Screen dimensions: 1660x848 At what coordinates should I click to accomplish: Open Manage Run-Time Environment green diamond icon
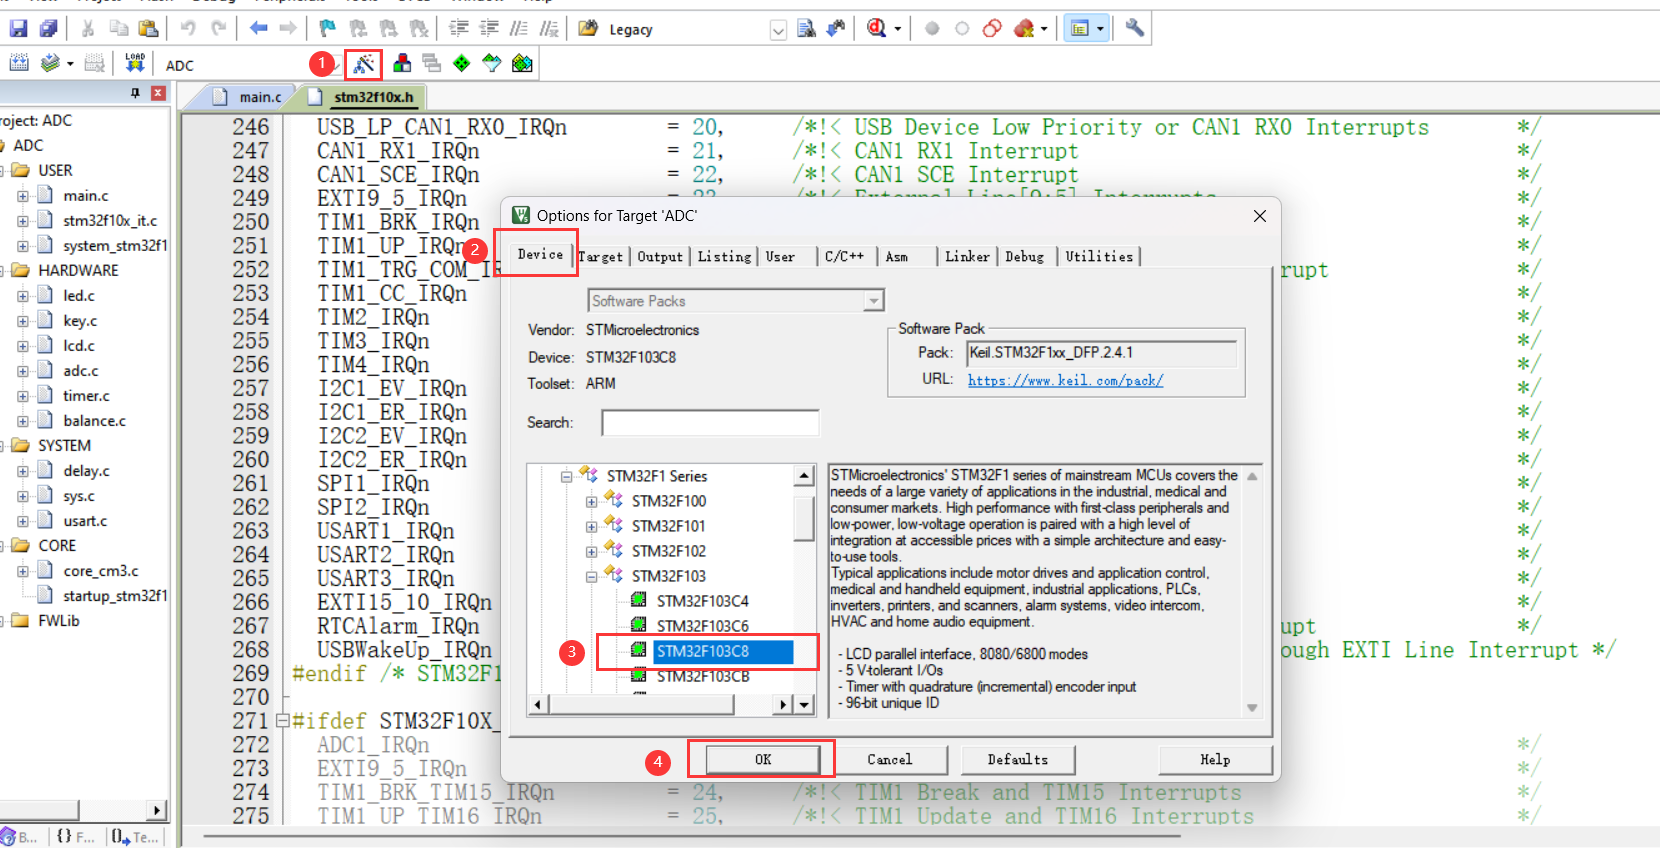click(x=462, y=63)
